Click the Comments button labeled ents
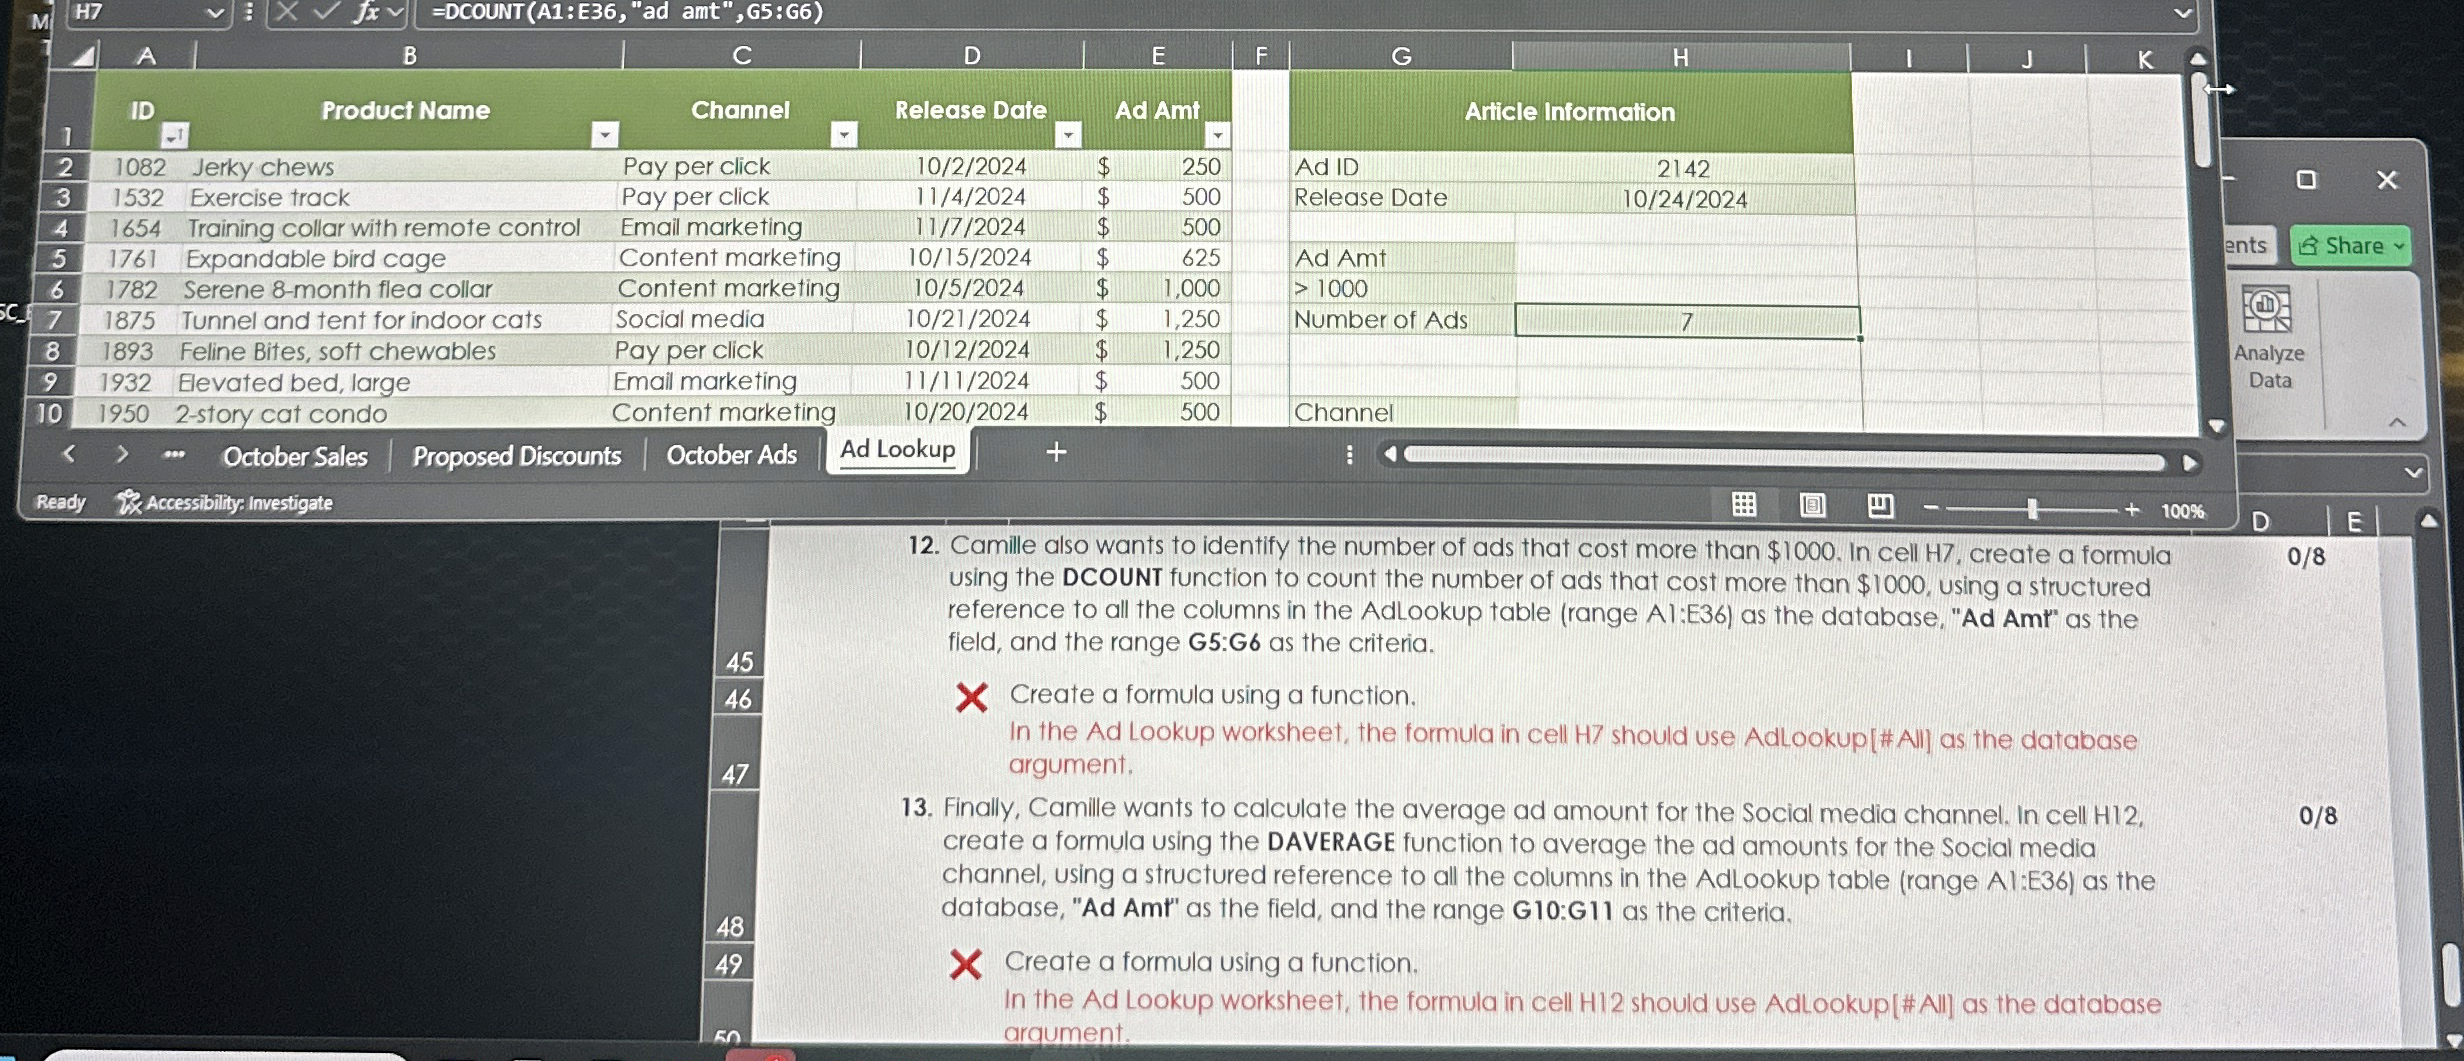Screen dimensions: 2464x1061 (2249, 245)
